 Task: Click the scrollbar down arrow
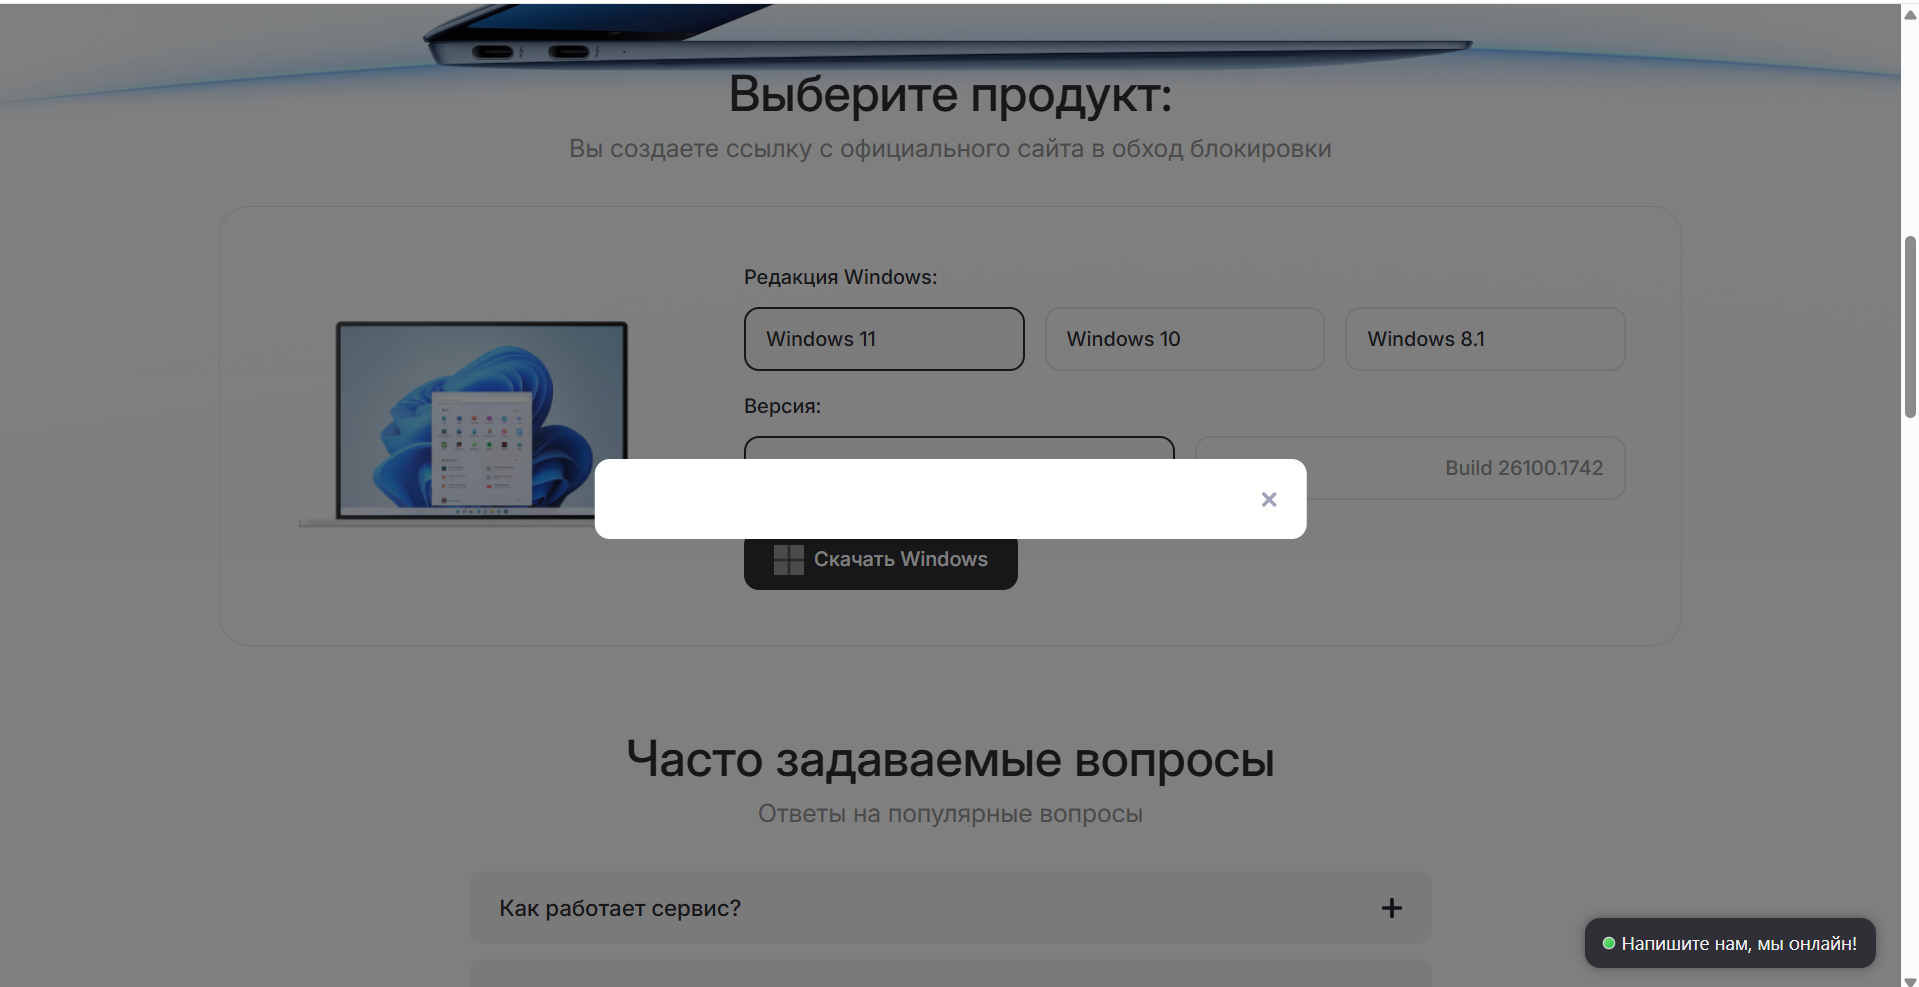(1909, 980)
